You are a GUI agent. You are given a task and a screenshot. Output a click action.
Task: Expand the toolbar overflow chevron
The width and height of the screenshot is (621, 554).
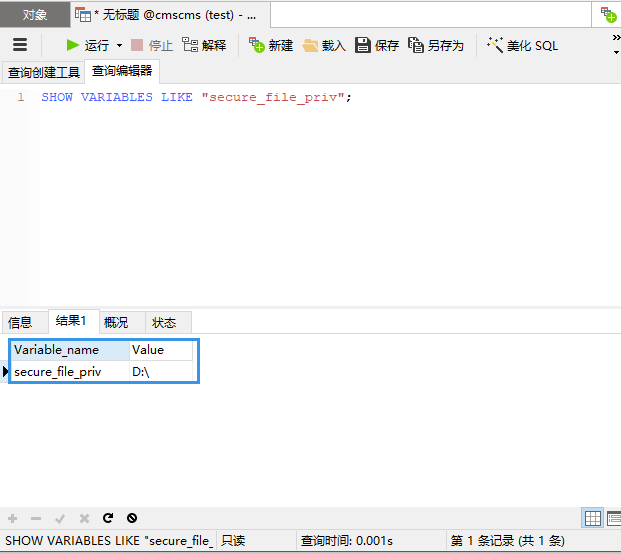pyautogui.click(x=616, y=37)
